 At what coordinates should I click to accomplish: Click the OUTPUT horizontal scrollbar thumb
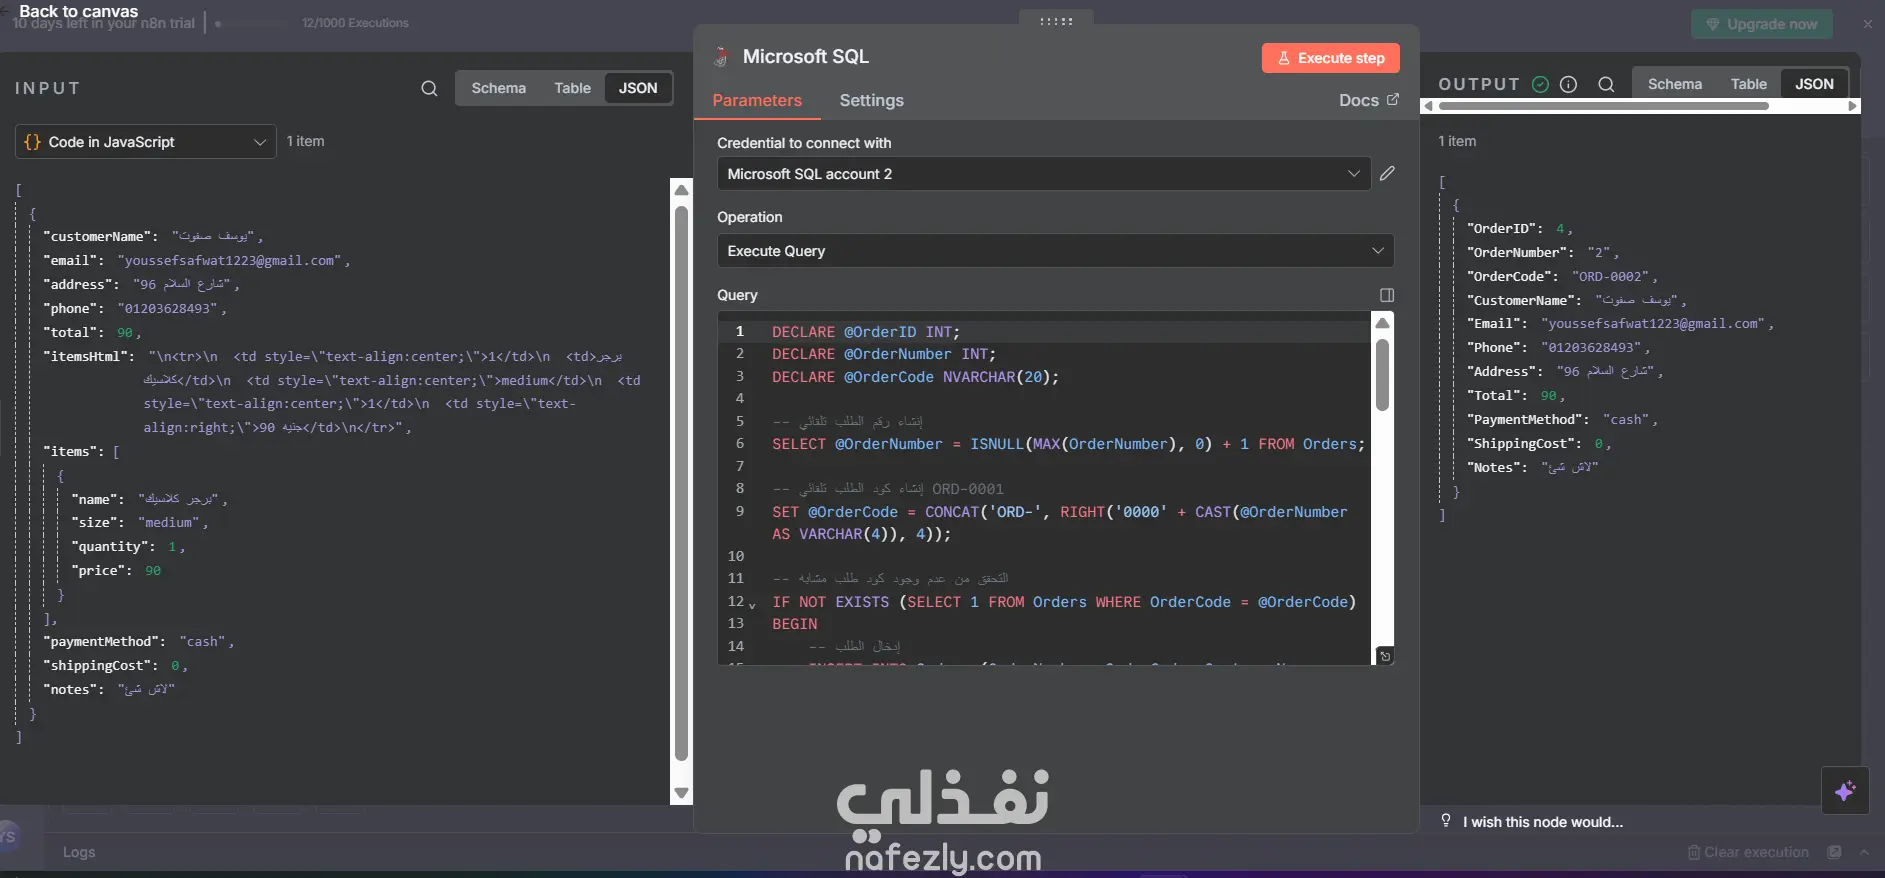click(1603, 105)
